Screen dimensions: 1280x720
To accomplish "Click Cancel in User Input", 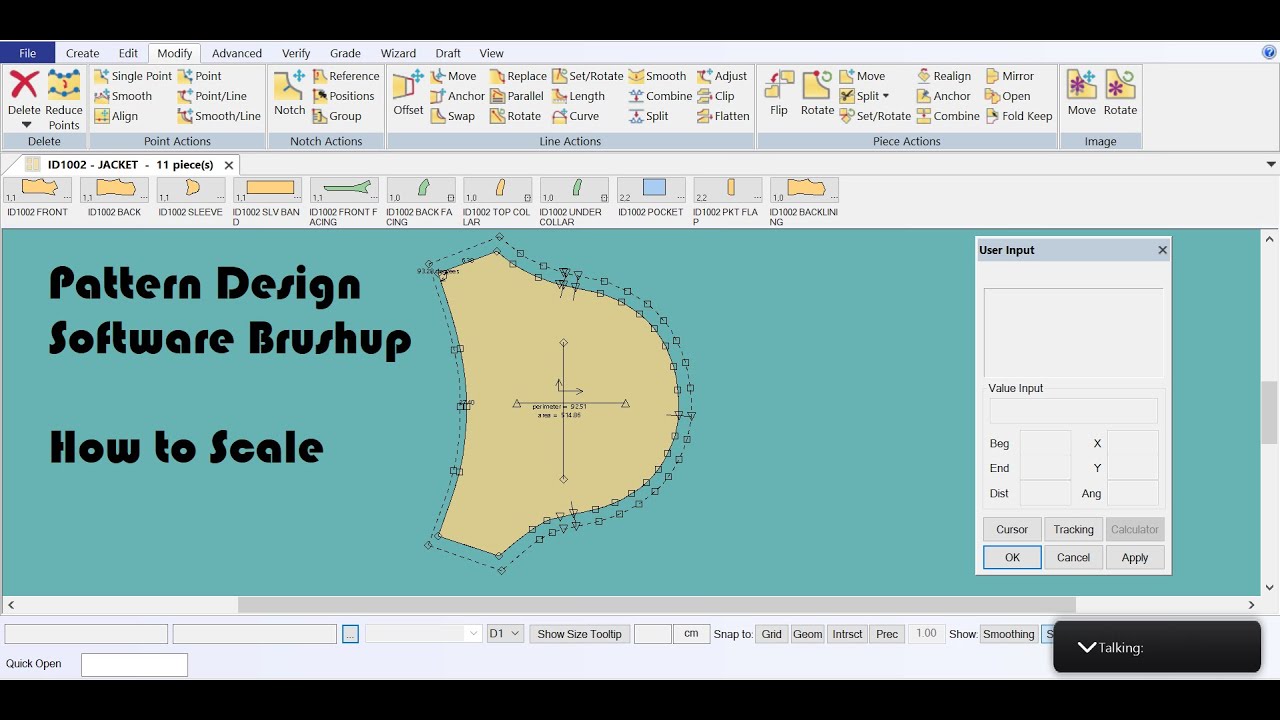I will click(1073, 558).
